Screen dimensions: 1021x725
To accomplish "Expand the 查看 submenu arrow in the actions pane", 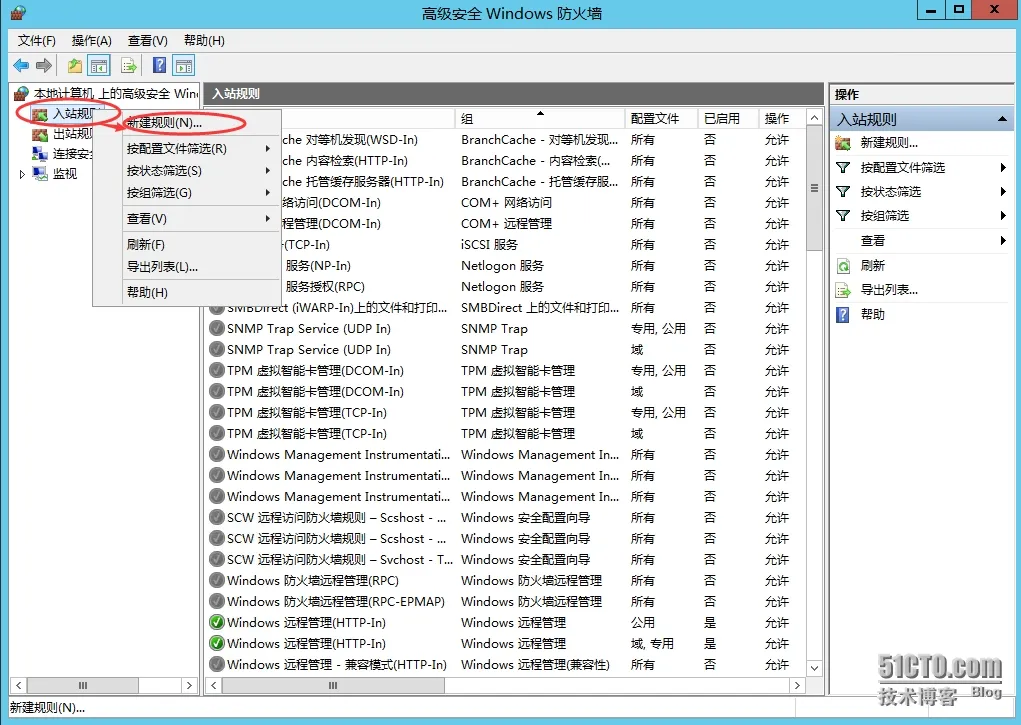I will (1003, 241).
